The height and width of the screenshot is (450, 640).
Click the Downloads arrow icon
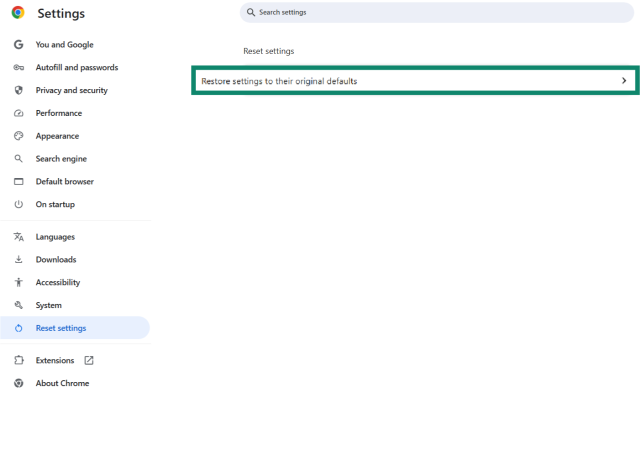click(18, 260)
